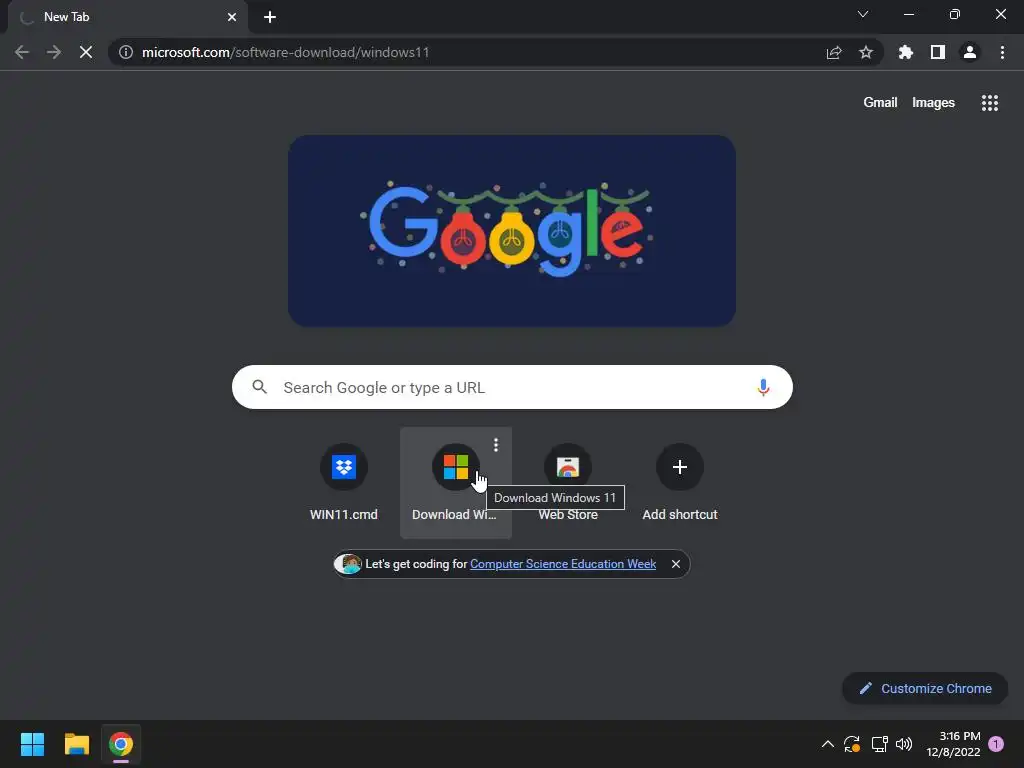
Task: Start voice search with the microphone
Action: 763,387
